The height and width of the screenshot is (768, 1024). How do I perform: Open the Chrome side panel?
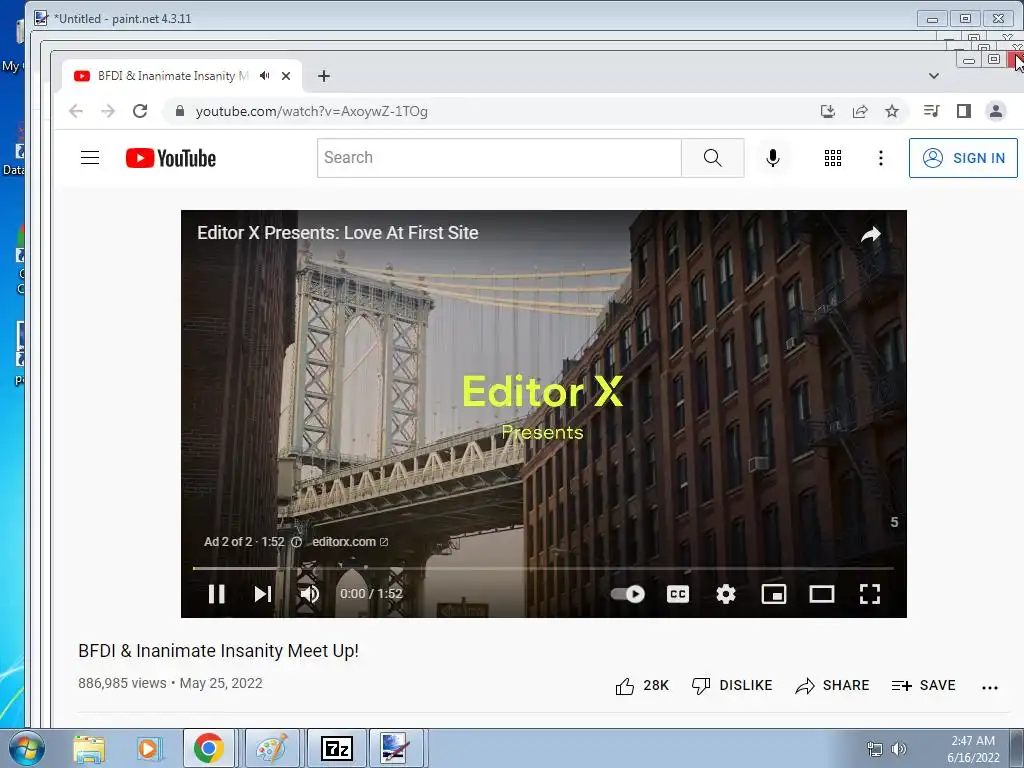point(963,111)
